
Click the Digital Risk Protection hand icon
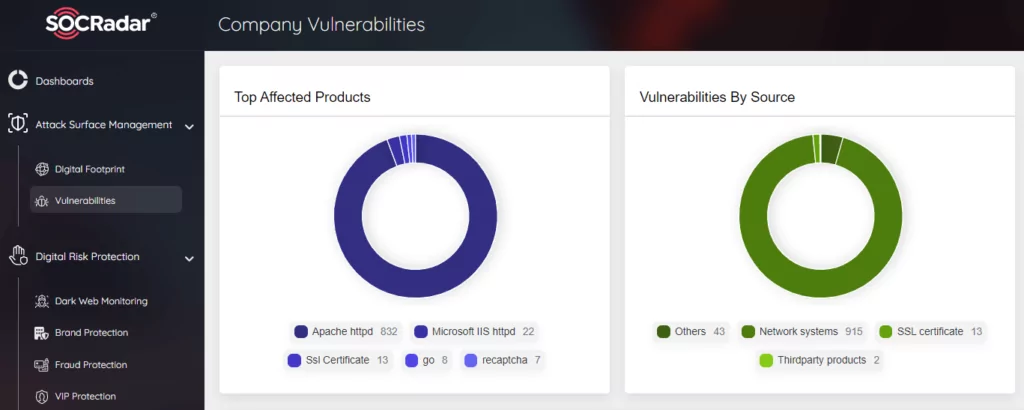click(x=18, y=256)
